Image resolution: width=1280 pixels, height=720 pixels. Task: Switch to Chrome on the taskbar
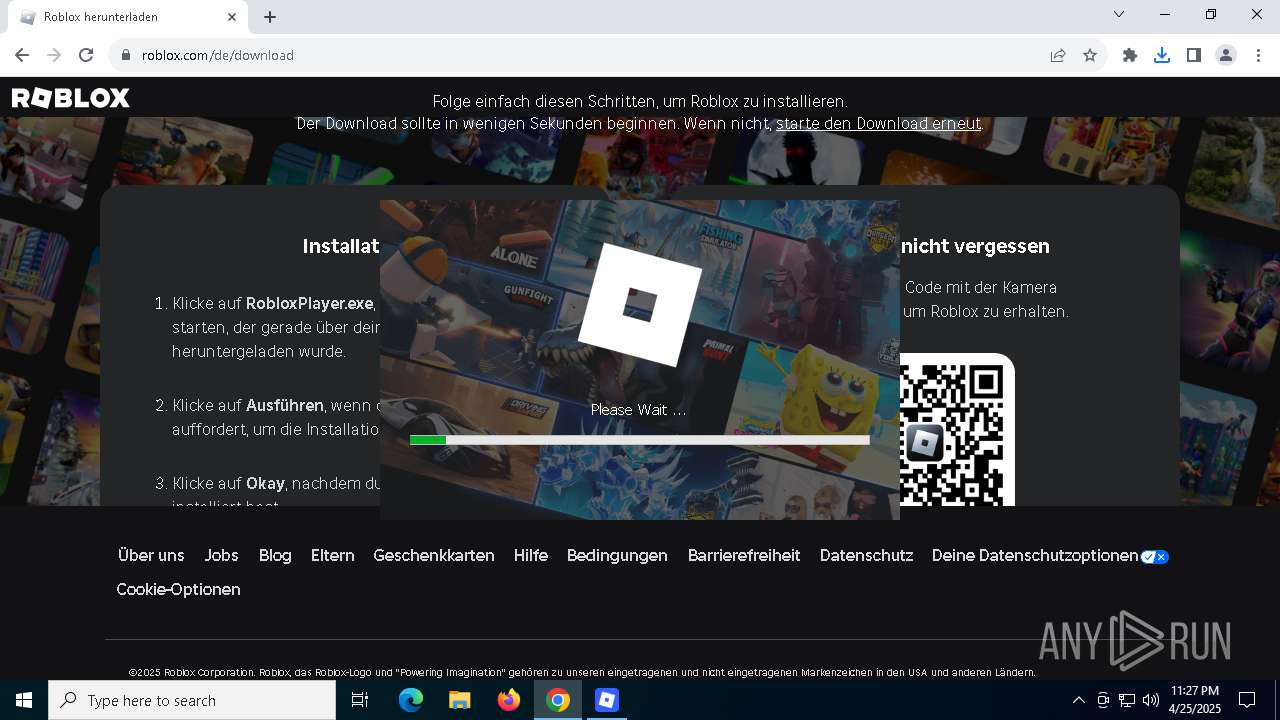pyautogui.click(x=558, y=700)
